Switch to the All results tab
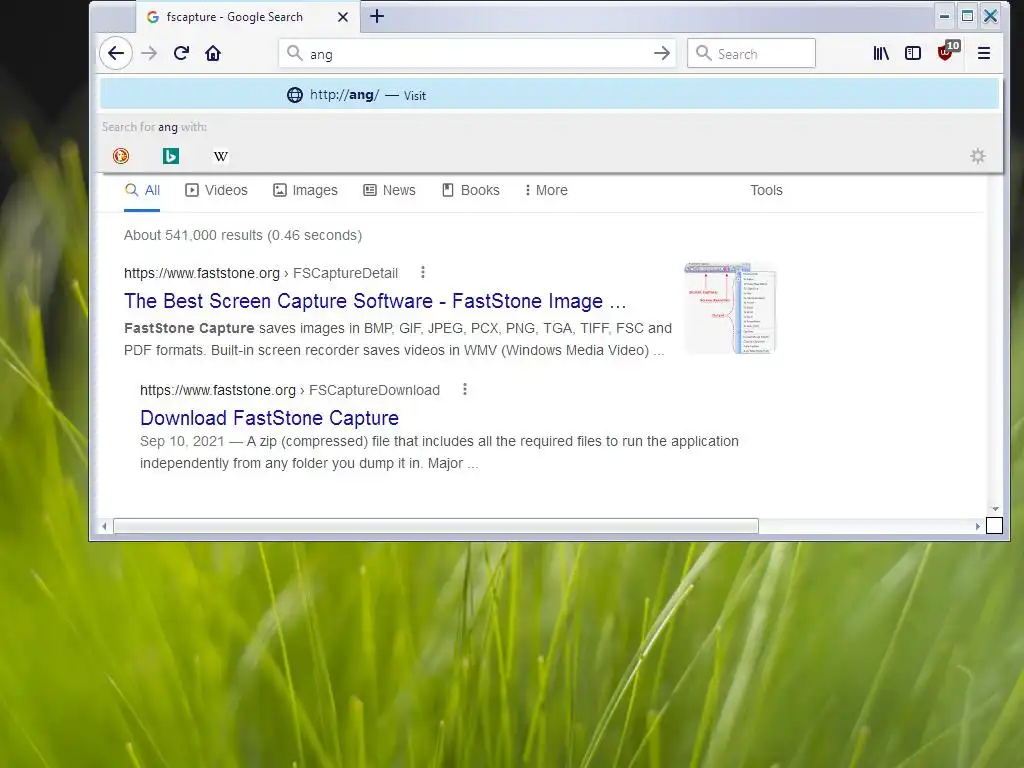Viewport: 1024px width, 768px height. tap(142, 191)
